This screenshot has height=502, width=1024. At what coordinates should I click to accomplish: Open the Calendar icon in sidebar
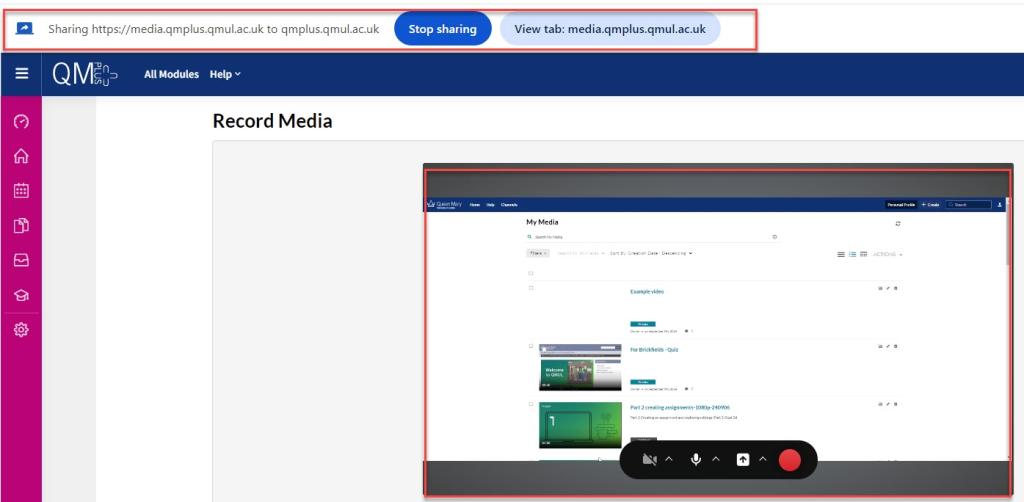[22, 191]
